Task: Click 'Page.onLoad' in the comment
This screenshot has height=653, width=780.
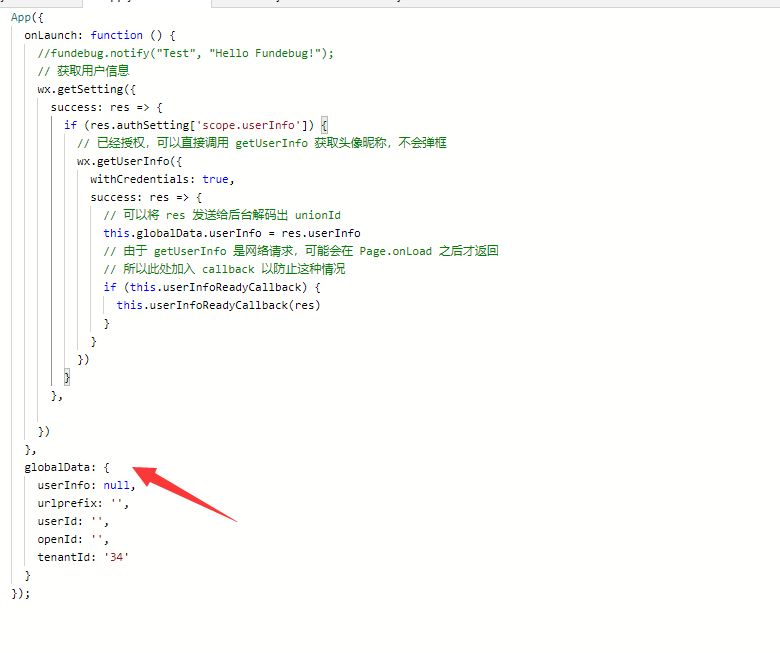Action: 395,251
